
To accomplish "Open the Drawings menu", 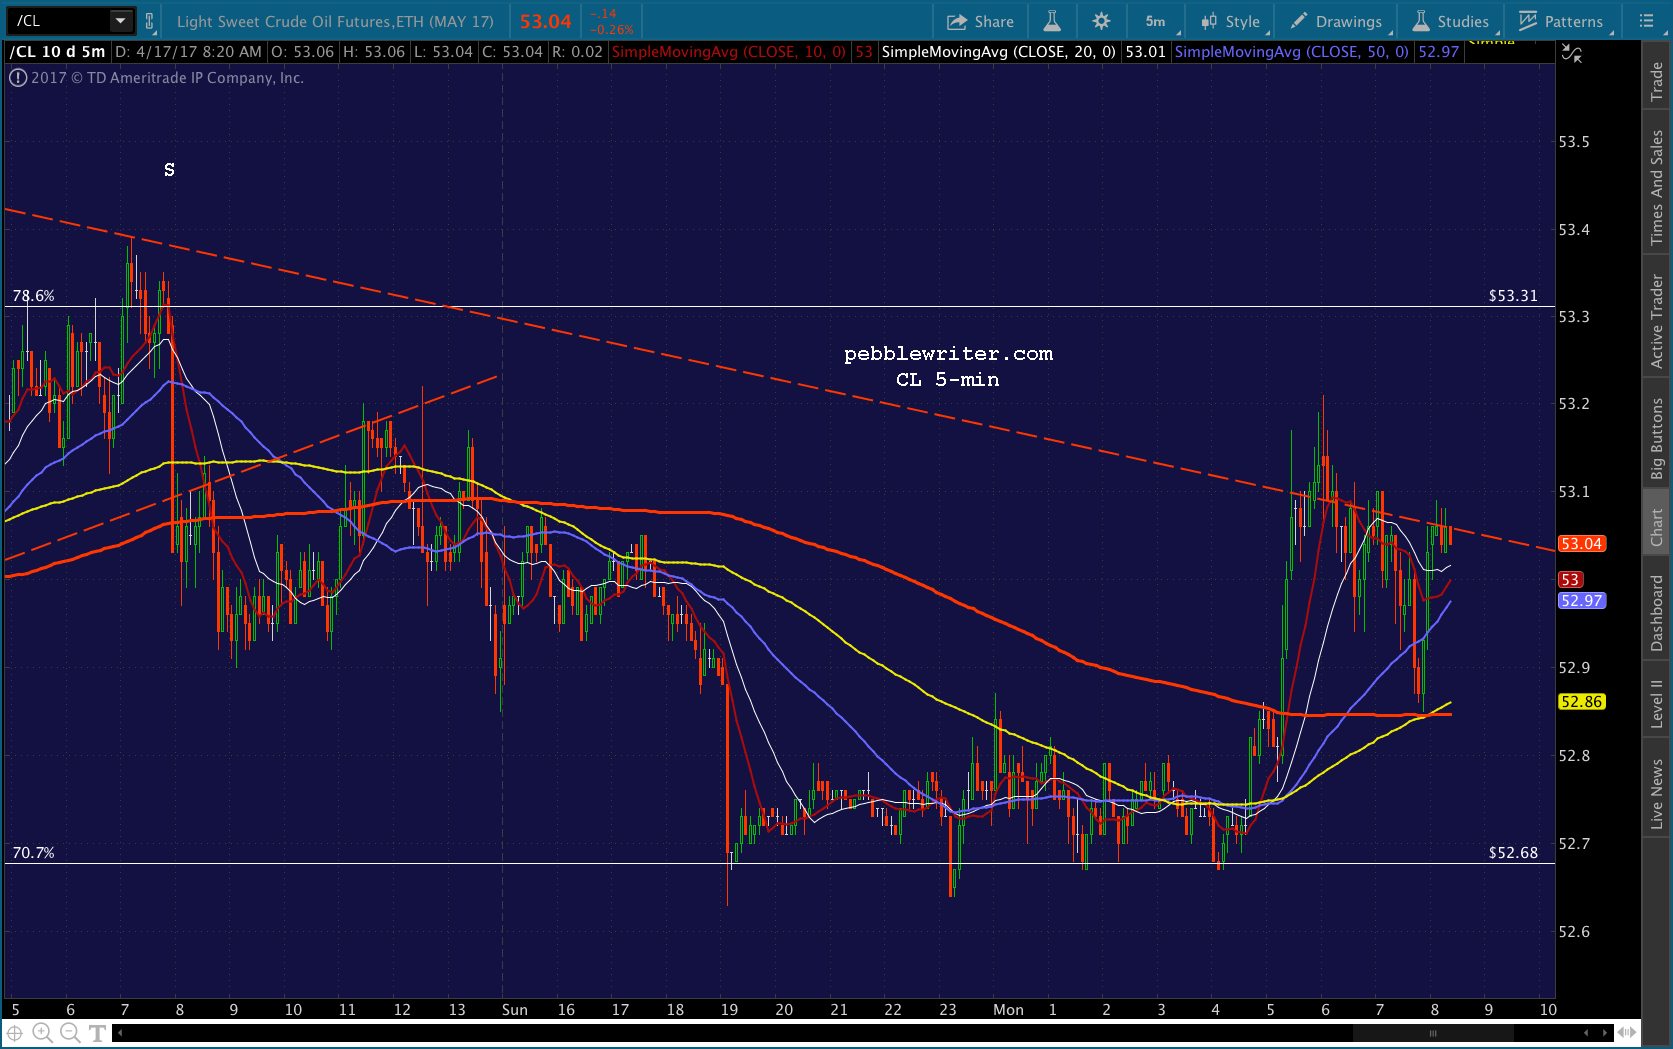I will point(1337,21).
